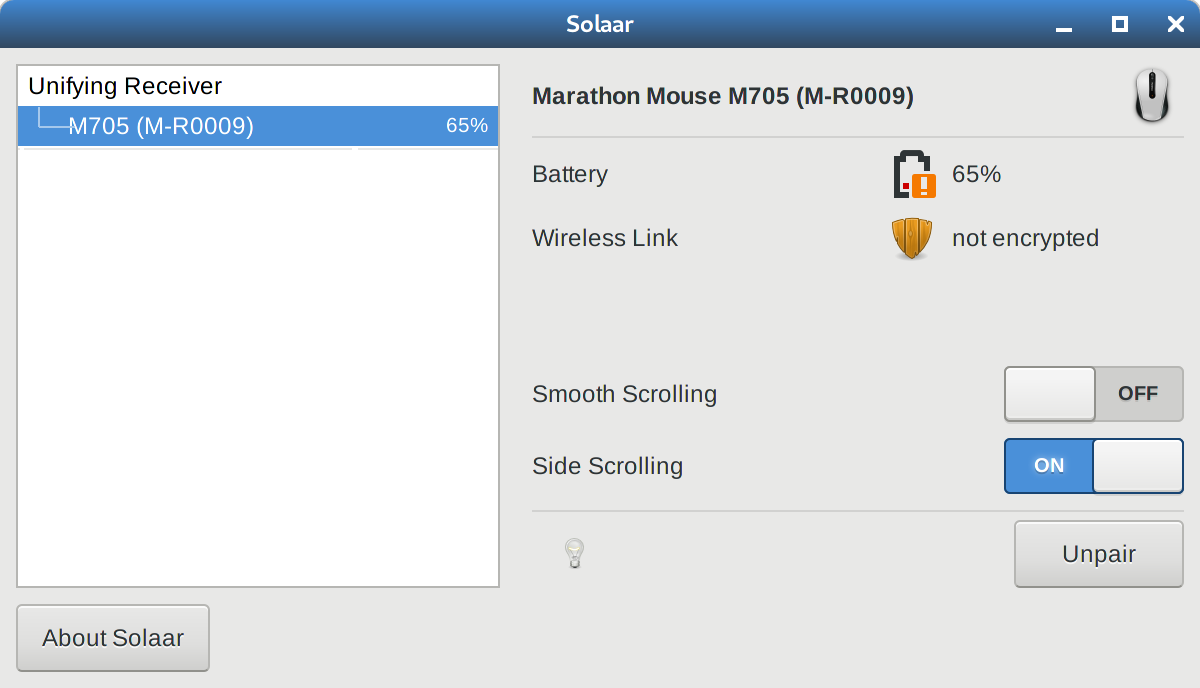The image size is (1200, 688).
Task: Click the Marathon Mouse M705 title heading
Action: [x=723, y=96]
